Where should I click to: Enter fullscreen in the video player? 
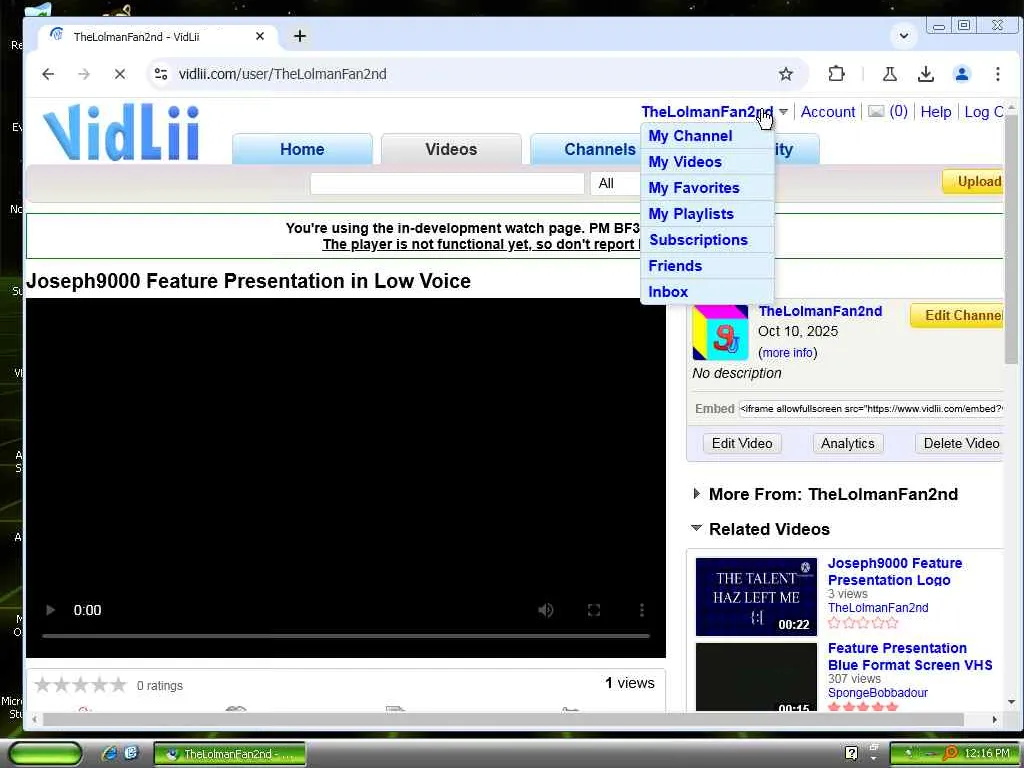tap(594, 610)
